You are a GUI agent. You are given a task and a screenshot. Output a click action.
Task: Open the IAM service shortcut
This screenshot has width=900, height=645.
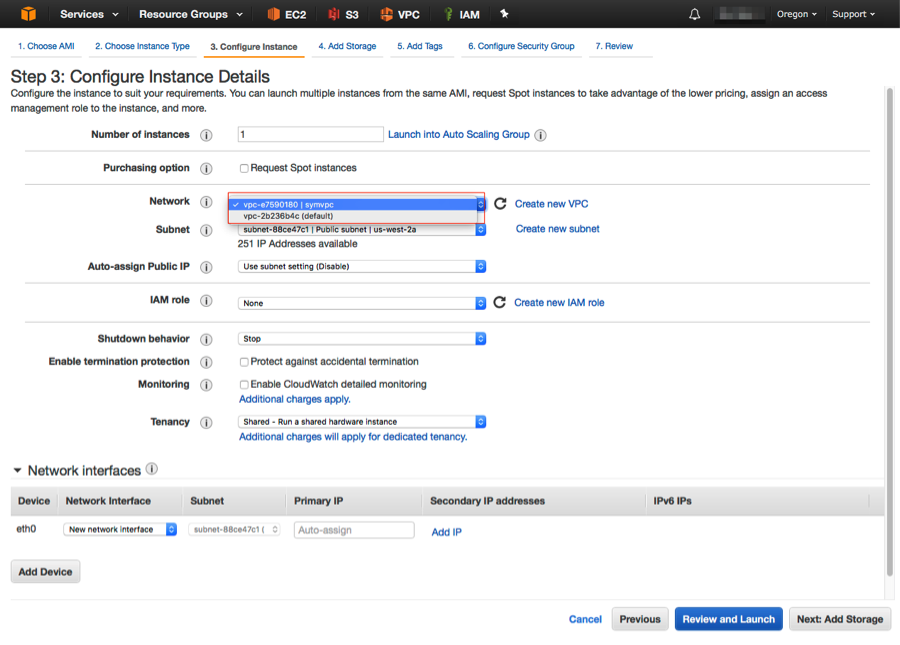[x=461, y=15]
